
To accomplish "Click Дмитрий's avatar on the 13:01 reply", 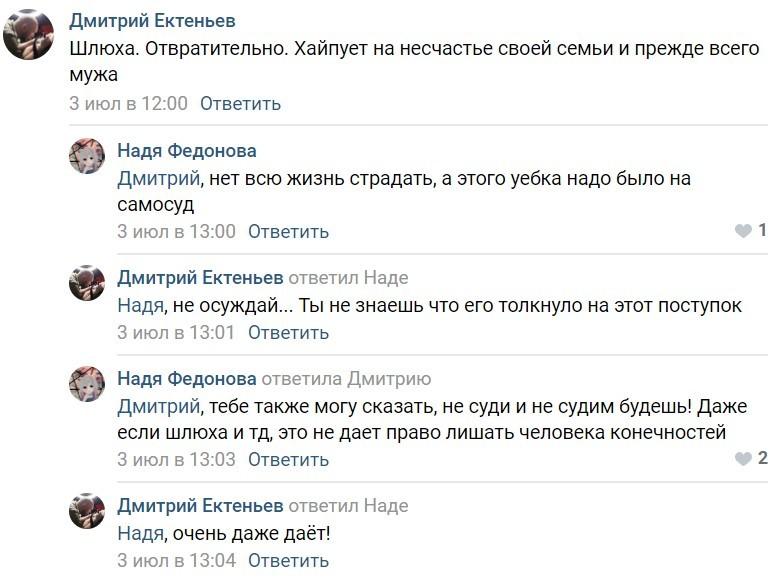I will (87, 283).
